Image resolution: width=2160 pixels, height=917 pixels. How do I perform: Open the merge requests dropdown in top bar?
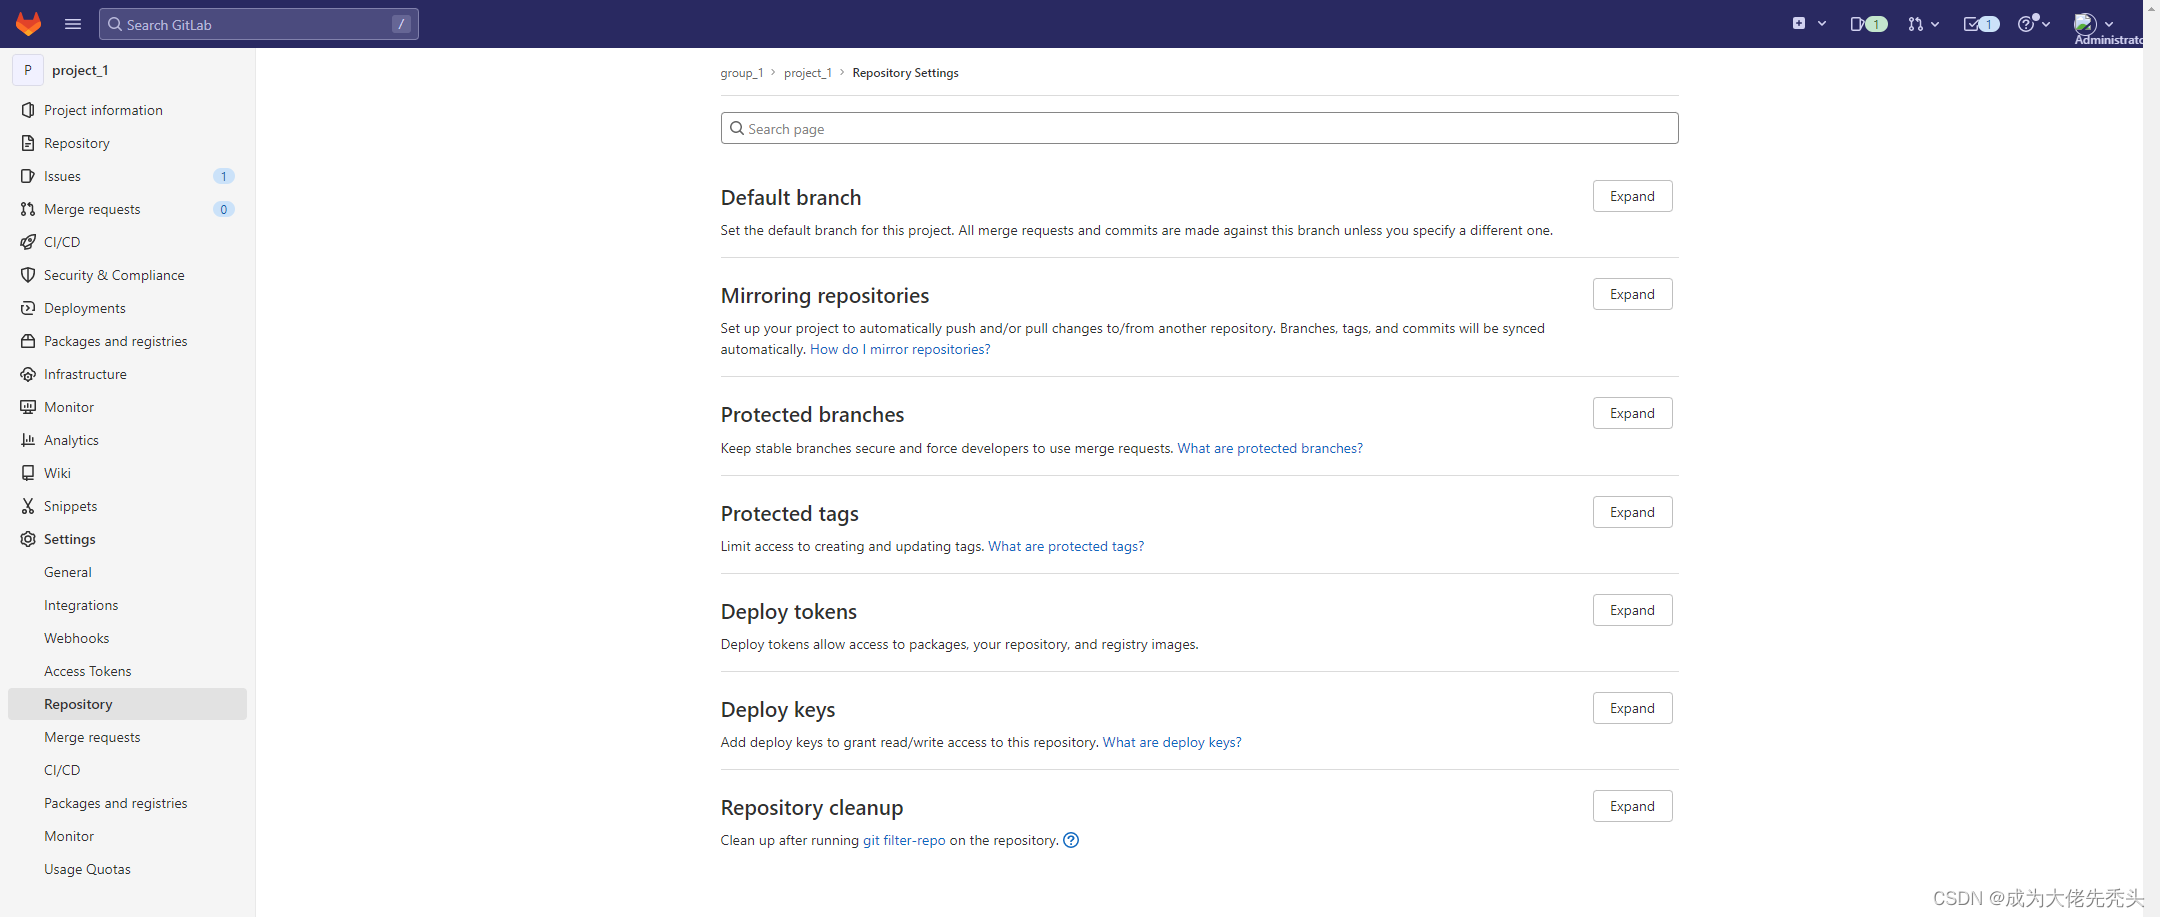pyautogui.click(x=1923, y=24)
